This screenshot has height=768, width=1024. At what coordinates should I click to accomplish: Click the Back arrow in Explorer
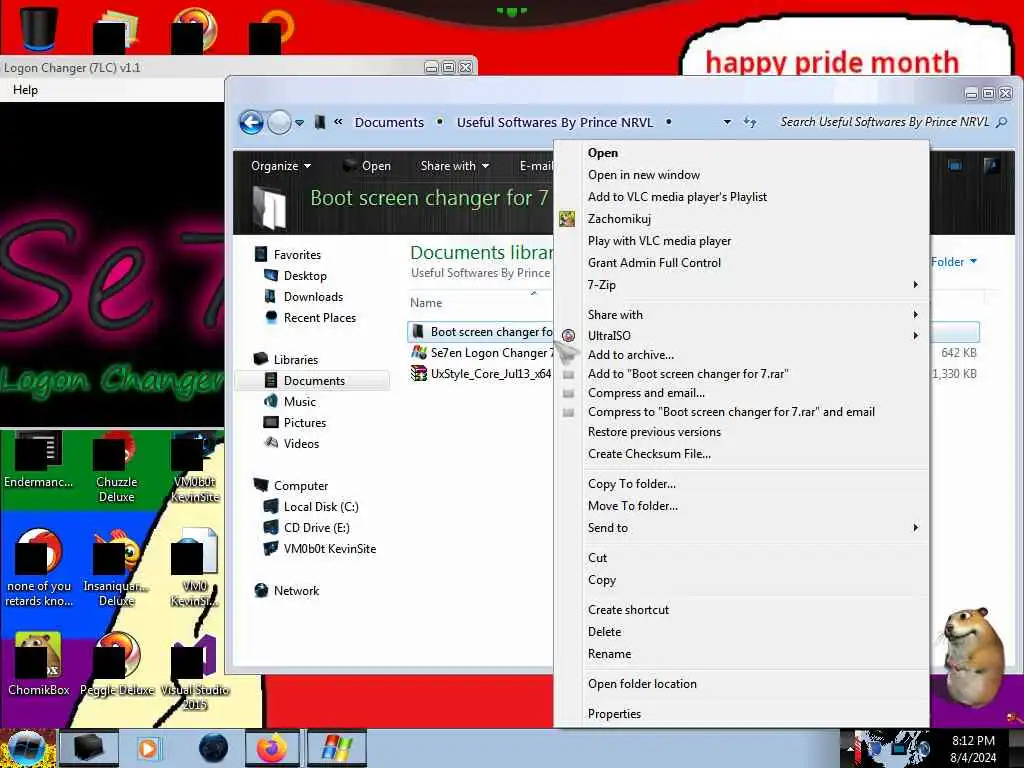(x=251, y=122)
